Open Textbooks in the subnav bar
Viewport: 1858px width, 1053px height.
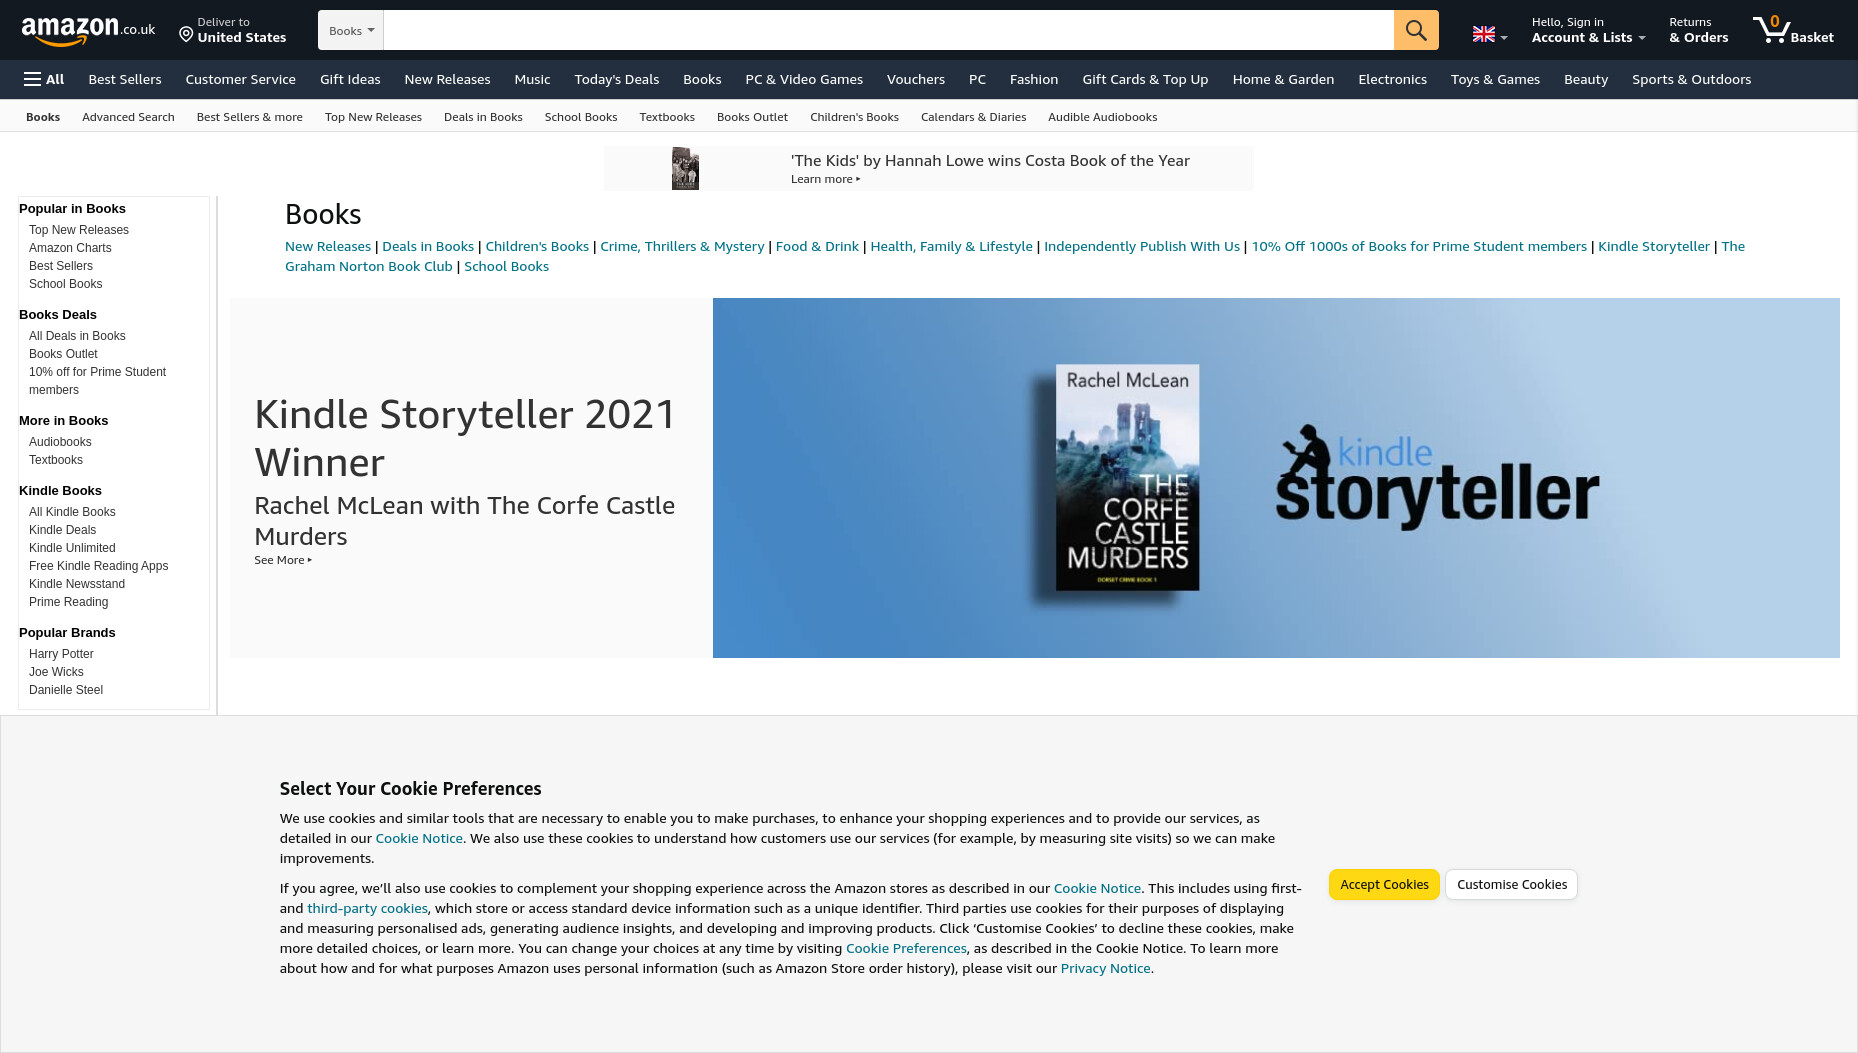667,117
